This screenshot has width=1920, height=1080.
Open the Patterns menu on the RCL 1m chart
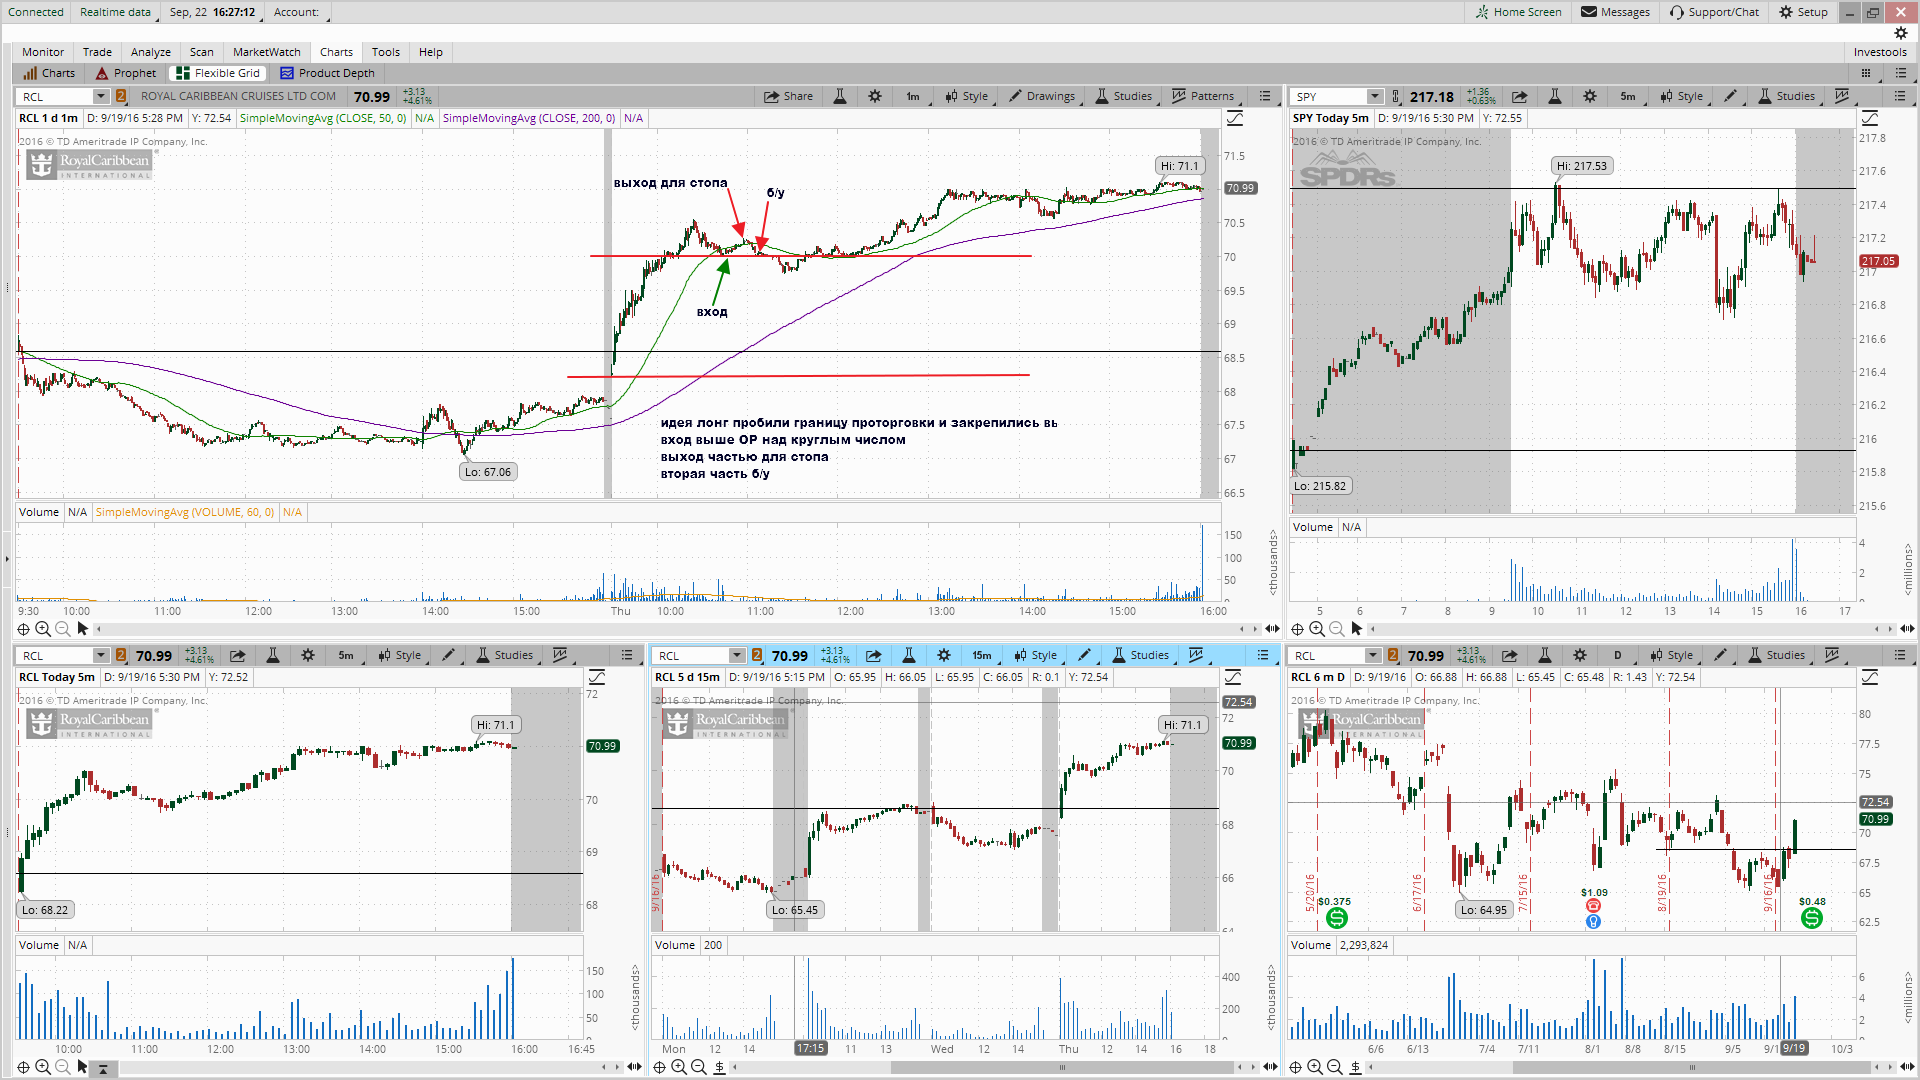[x=1203, y=97]
